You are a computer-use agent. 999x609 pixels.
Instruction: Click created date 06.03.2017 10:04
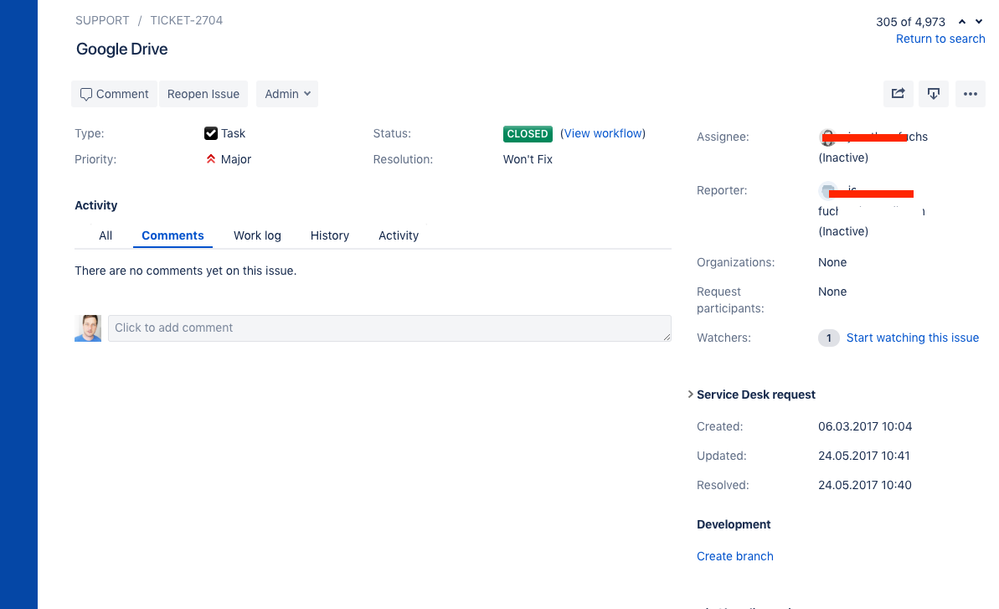(865, 426)
